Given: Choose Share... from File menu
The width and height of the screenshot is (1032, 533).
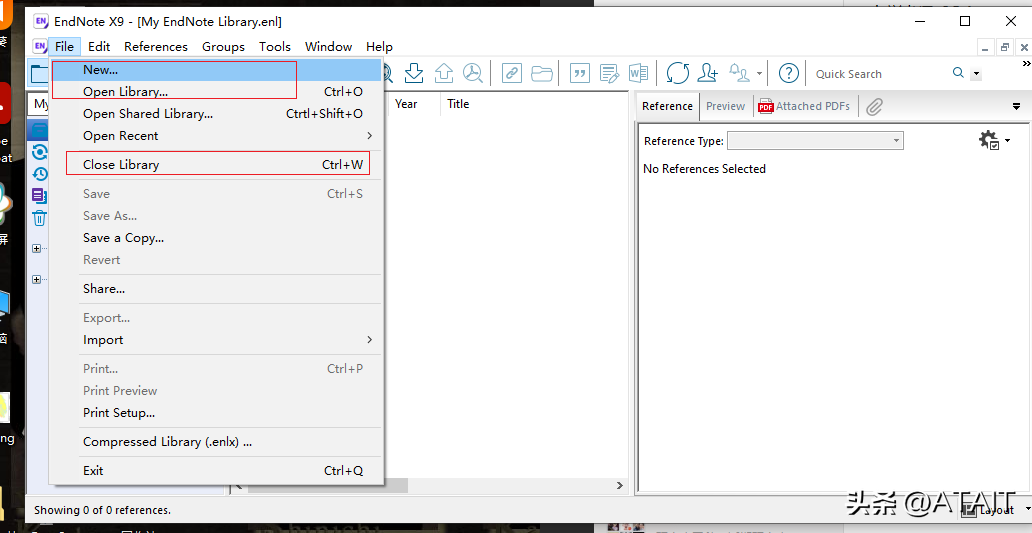Looking at the screenshot, I should [x=217, y=289].
